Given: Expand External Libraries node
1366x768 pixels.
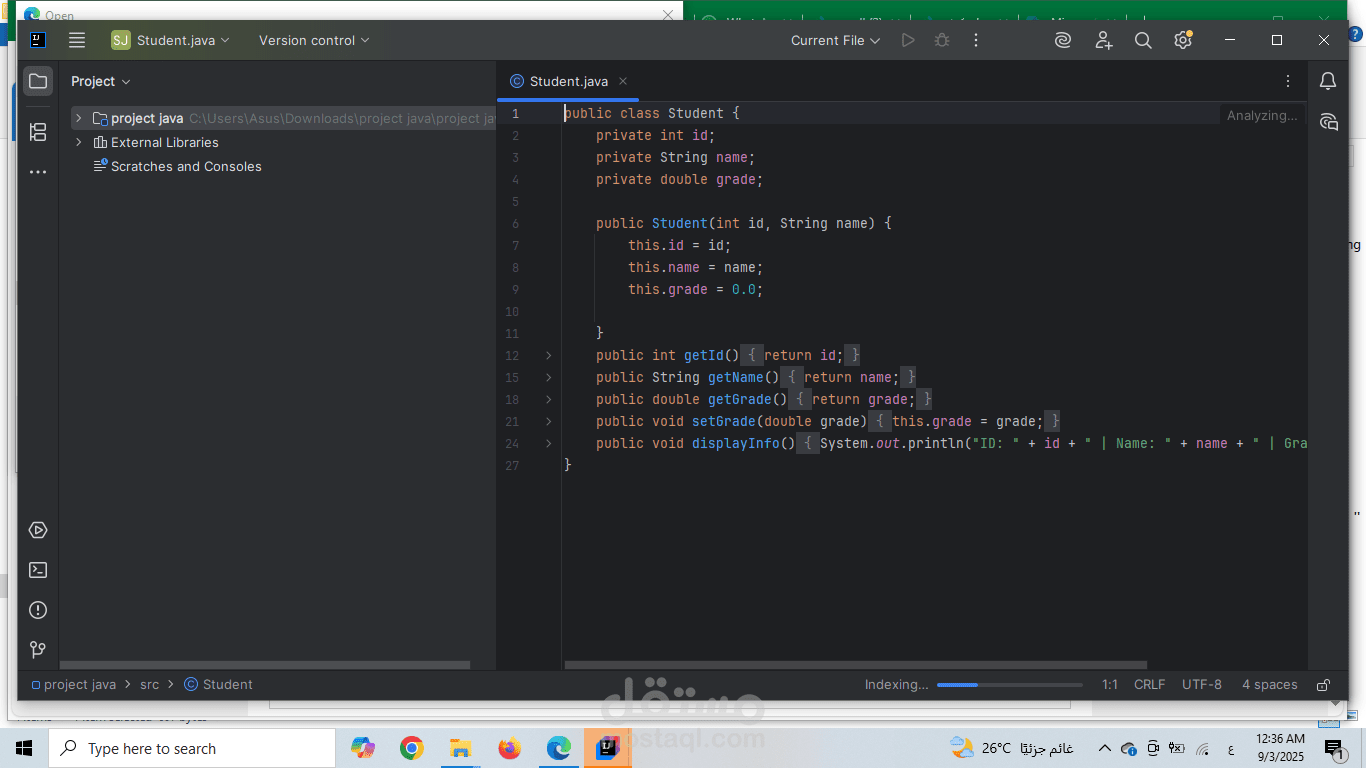Looking at the screenshot, I should [x=79, y=142].
